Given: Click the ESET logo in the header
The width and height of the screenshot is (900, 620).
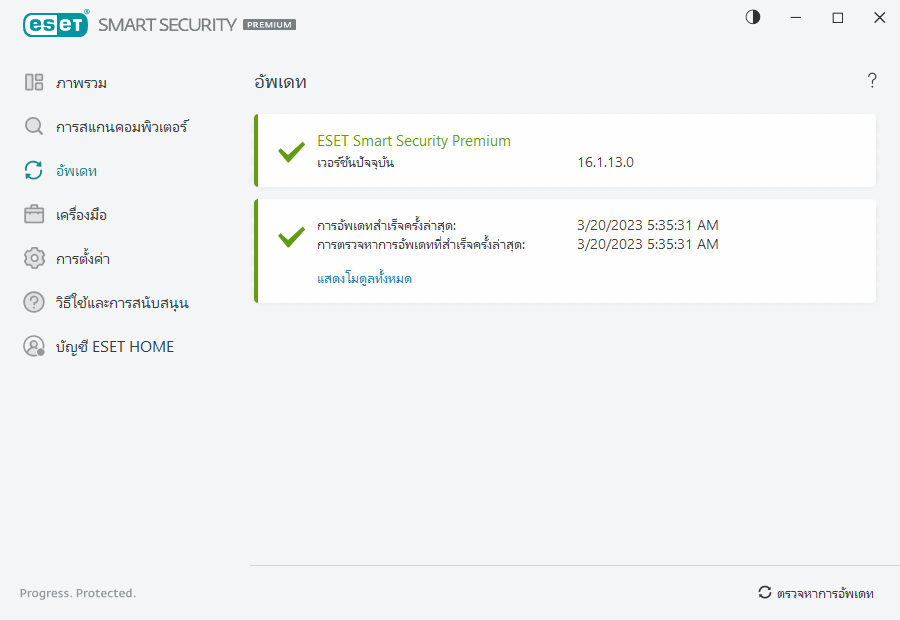Looking at the screenshot, I should coord(54,24).
